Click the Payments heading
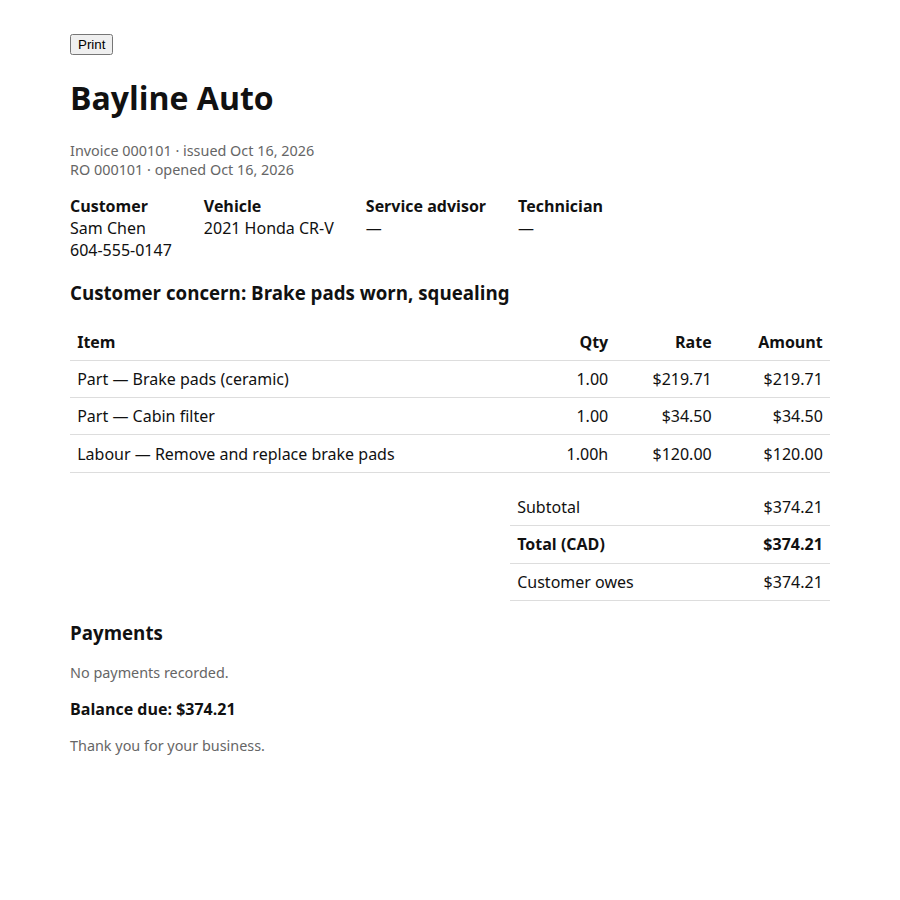Image resolution: width=900 pixels, height=900 pixels. coord(117,633)
